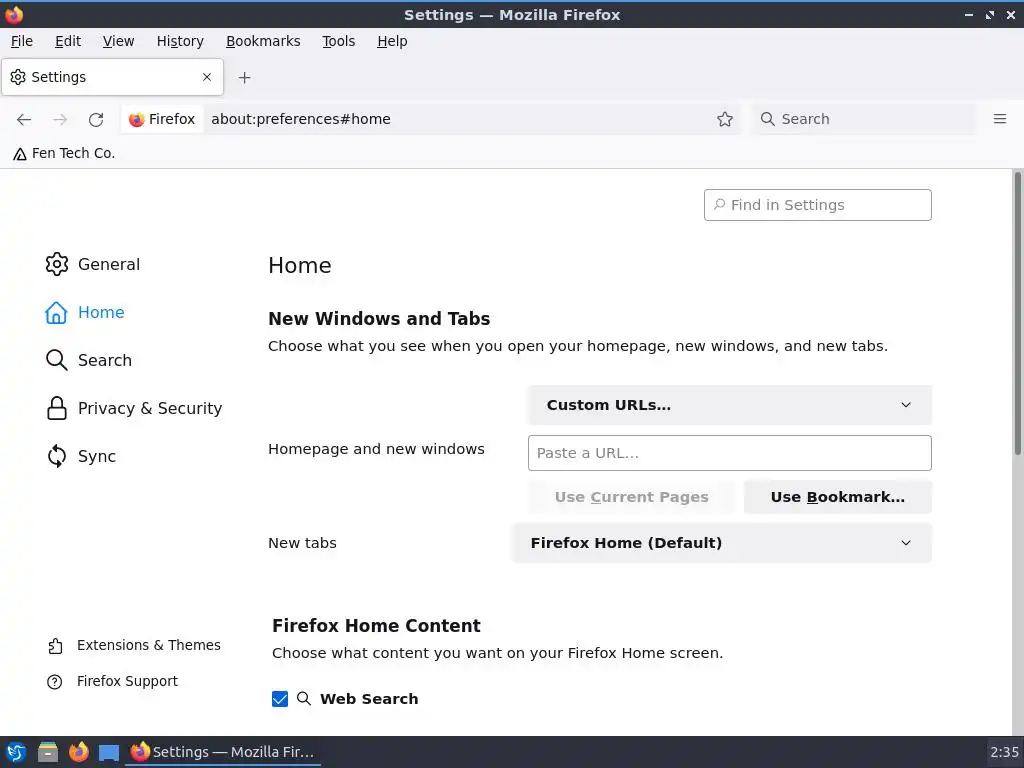Click the Settings — Mozilla Firefox taskbar entry
The height and width of the screenshot is (768, 1024).
(223, 752)
